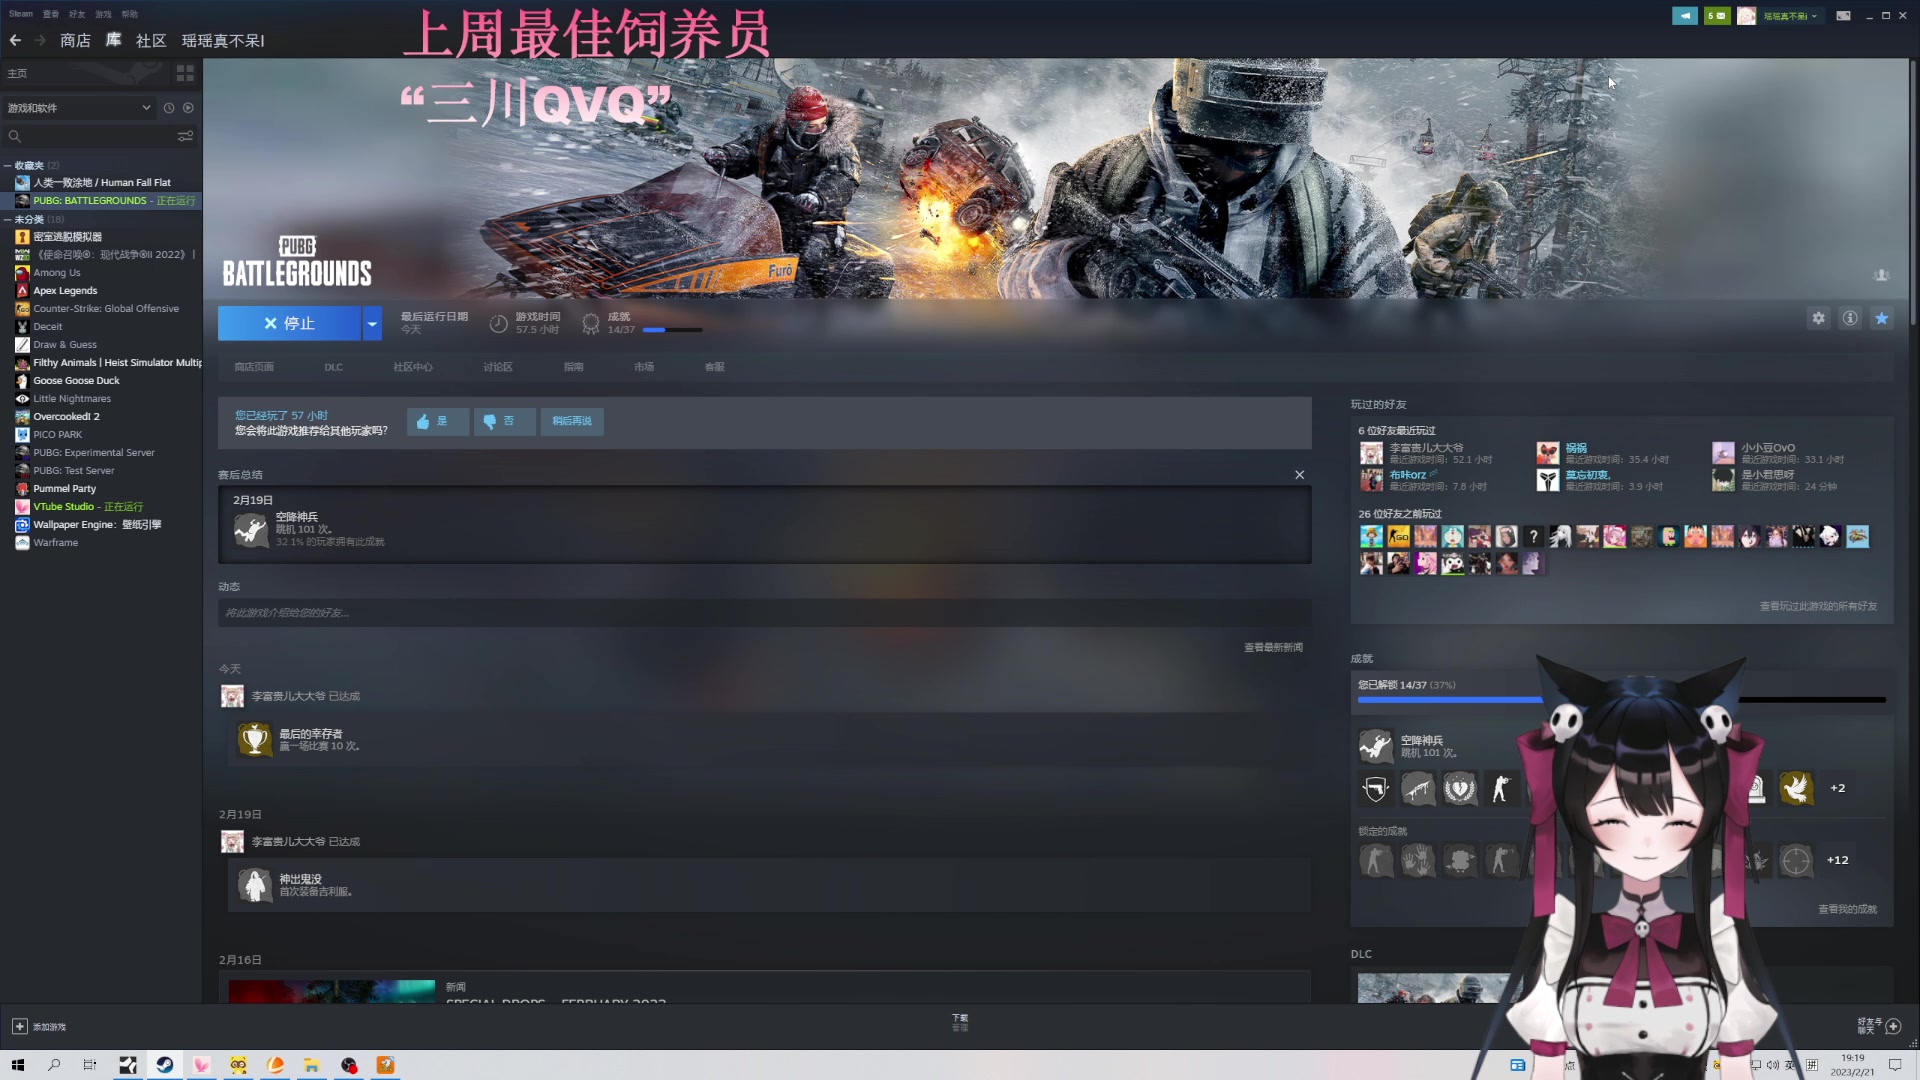
Task: Select the 社区中心 tab on game page
Action: 411,367
